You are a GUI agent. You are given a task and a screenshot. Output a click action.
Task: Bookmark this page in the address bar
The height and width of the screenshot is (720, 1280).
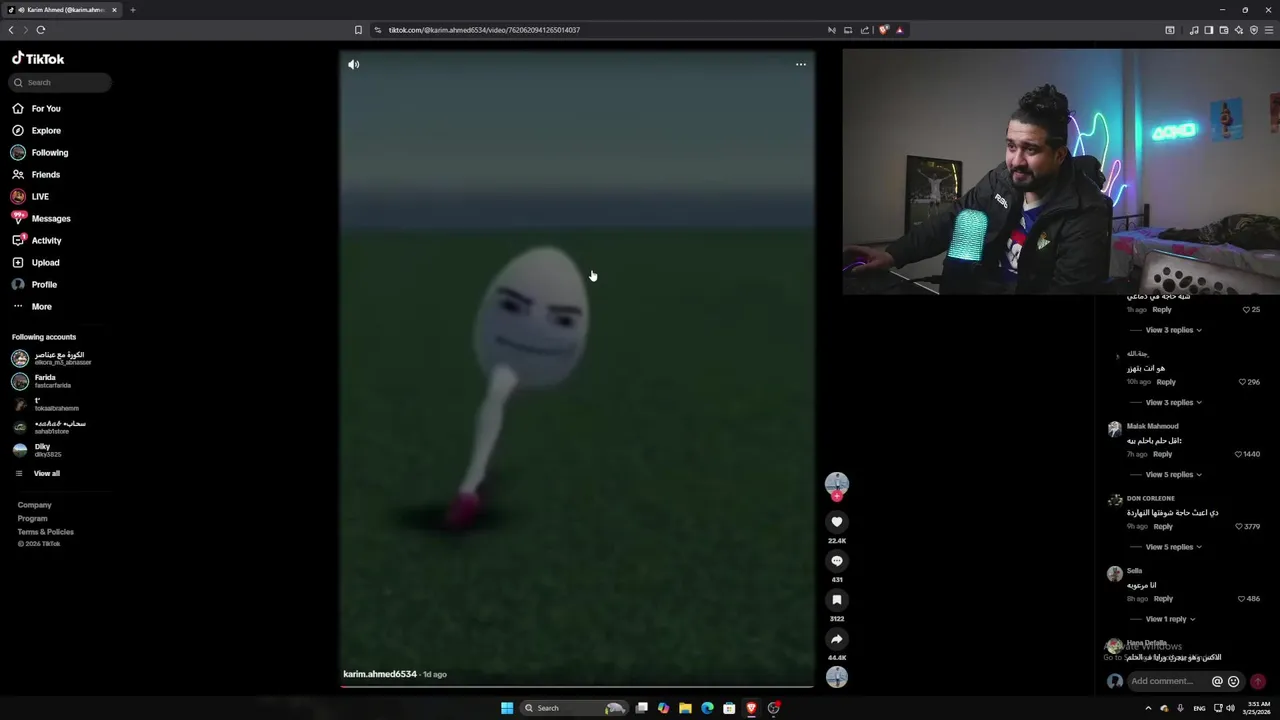coord(358,30)
